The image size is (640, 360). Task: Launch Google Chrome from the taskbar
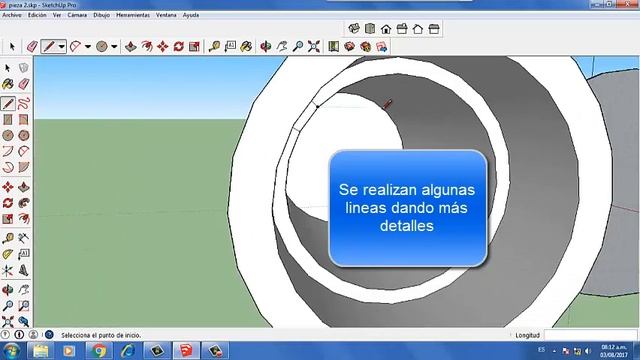coord(98,351)
